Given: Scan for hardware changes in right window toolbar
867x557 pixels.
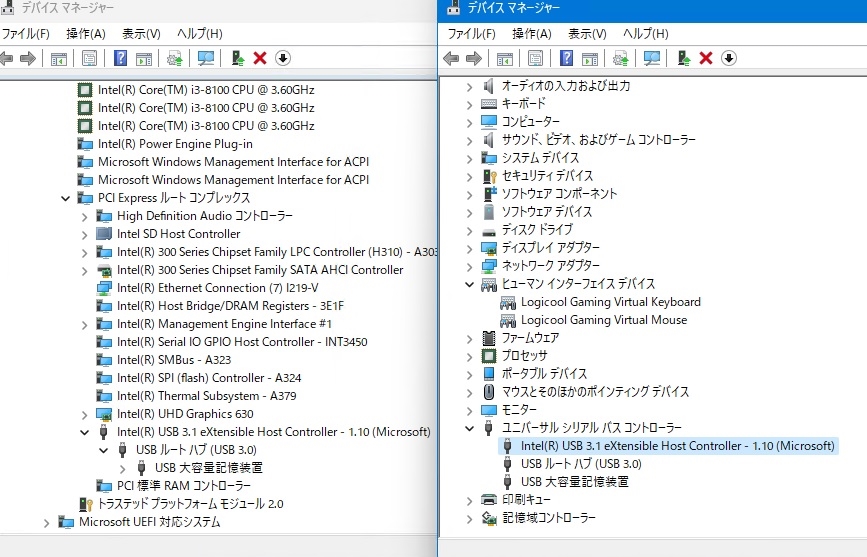Looking at the screenshot, I should coord(652,58).
